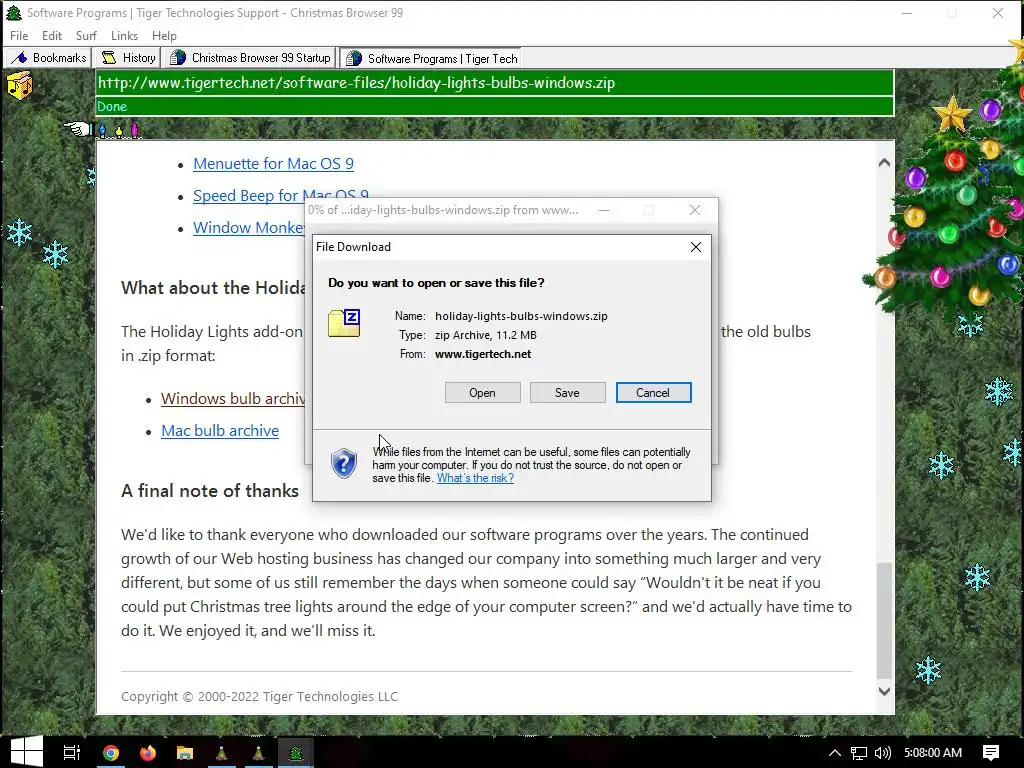Click the pink light bulb icon
This screenshot has height=768, width=1024.
point(135,130)
